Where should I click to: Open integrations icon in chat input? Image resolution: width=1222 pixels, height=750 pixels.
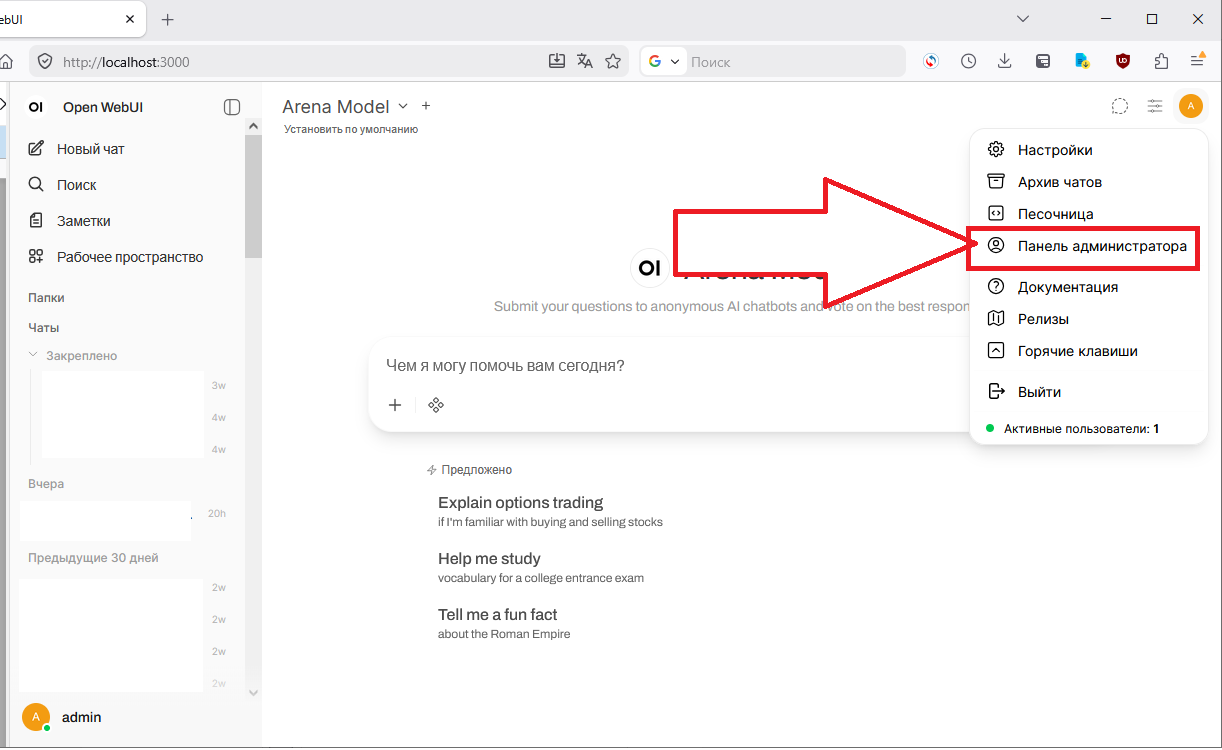(x=436, y=405)
